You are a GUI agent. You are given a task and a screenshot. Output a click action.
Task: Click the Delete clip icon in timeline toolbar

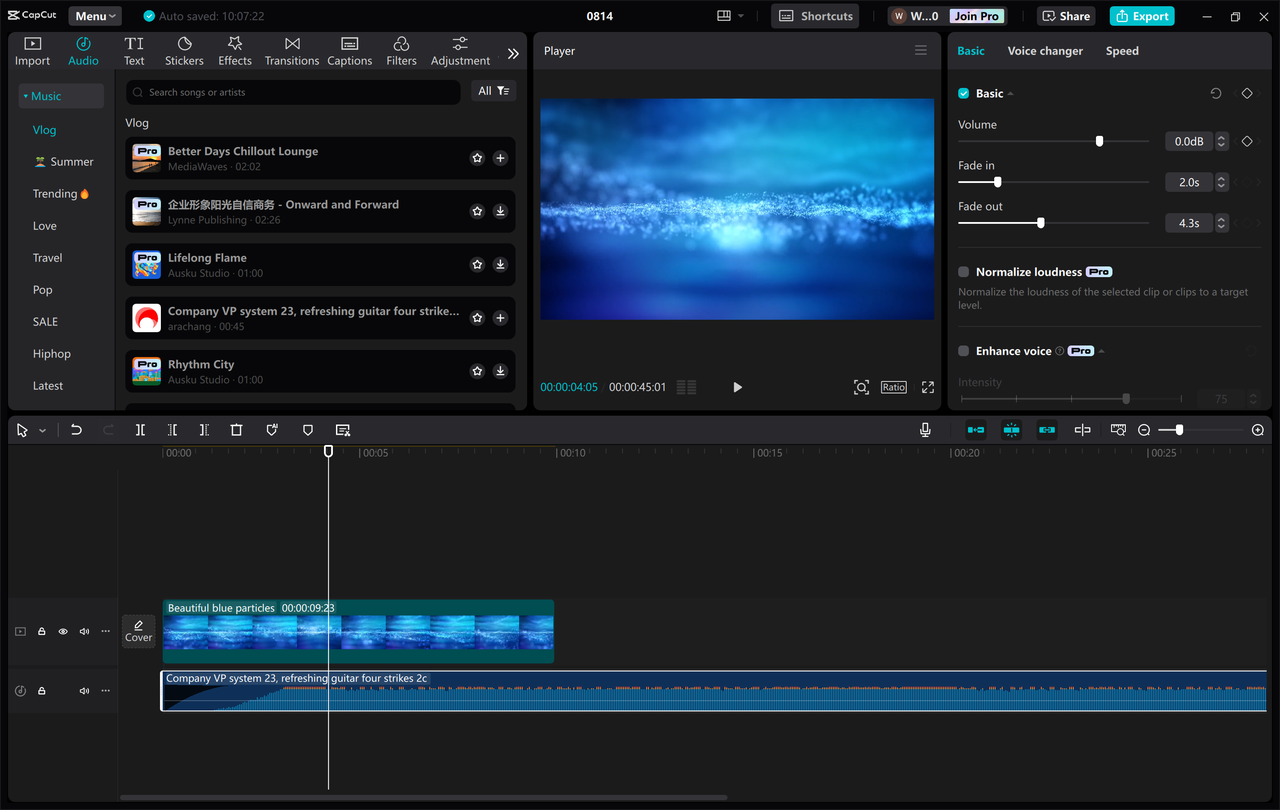(236, 430)
